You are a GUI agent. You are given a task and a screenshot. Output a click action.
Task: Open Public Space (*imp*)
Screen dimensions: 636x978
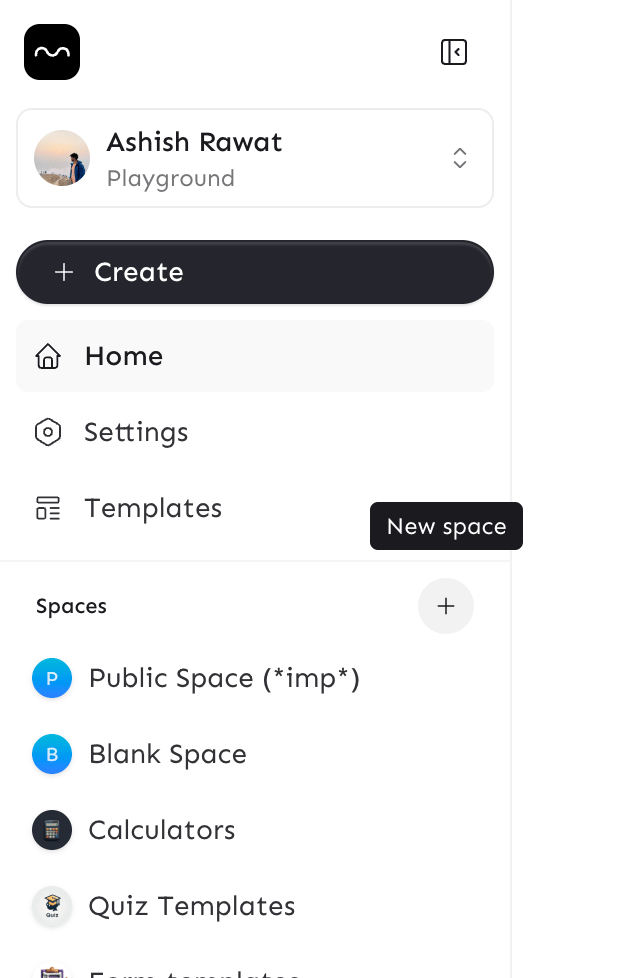[224, 678]
